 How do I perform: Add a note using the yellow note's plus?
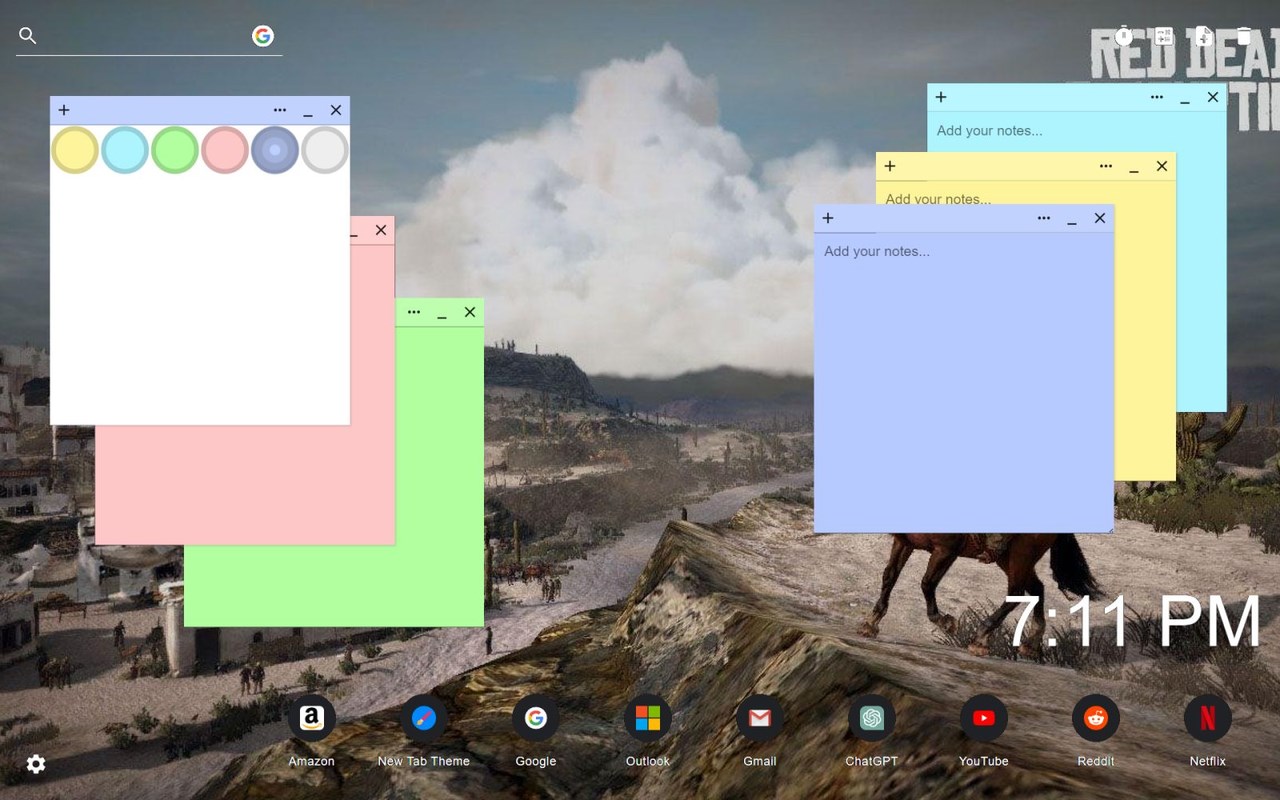(890, 166)
